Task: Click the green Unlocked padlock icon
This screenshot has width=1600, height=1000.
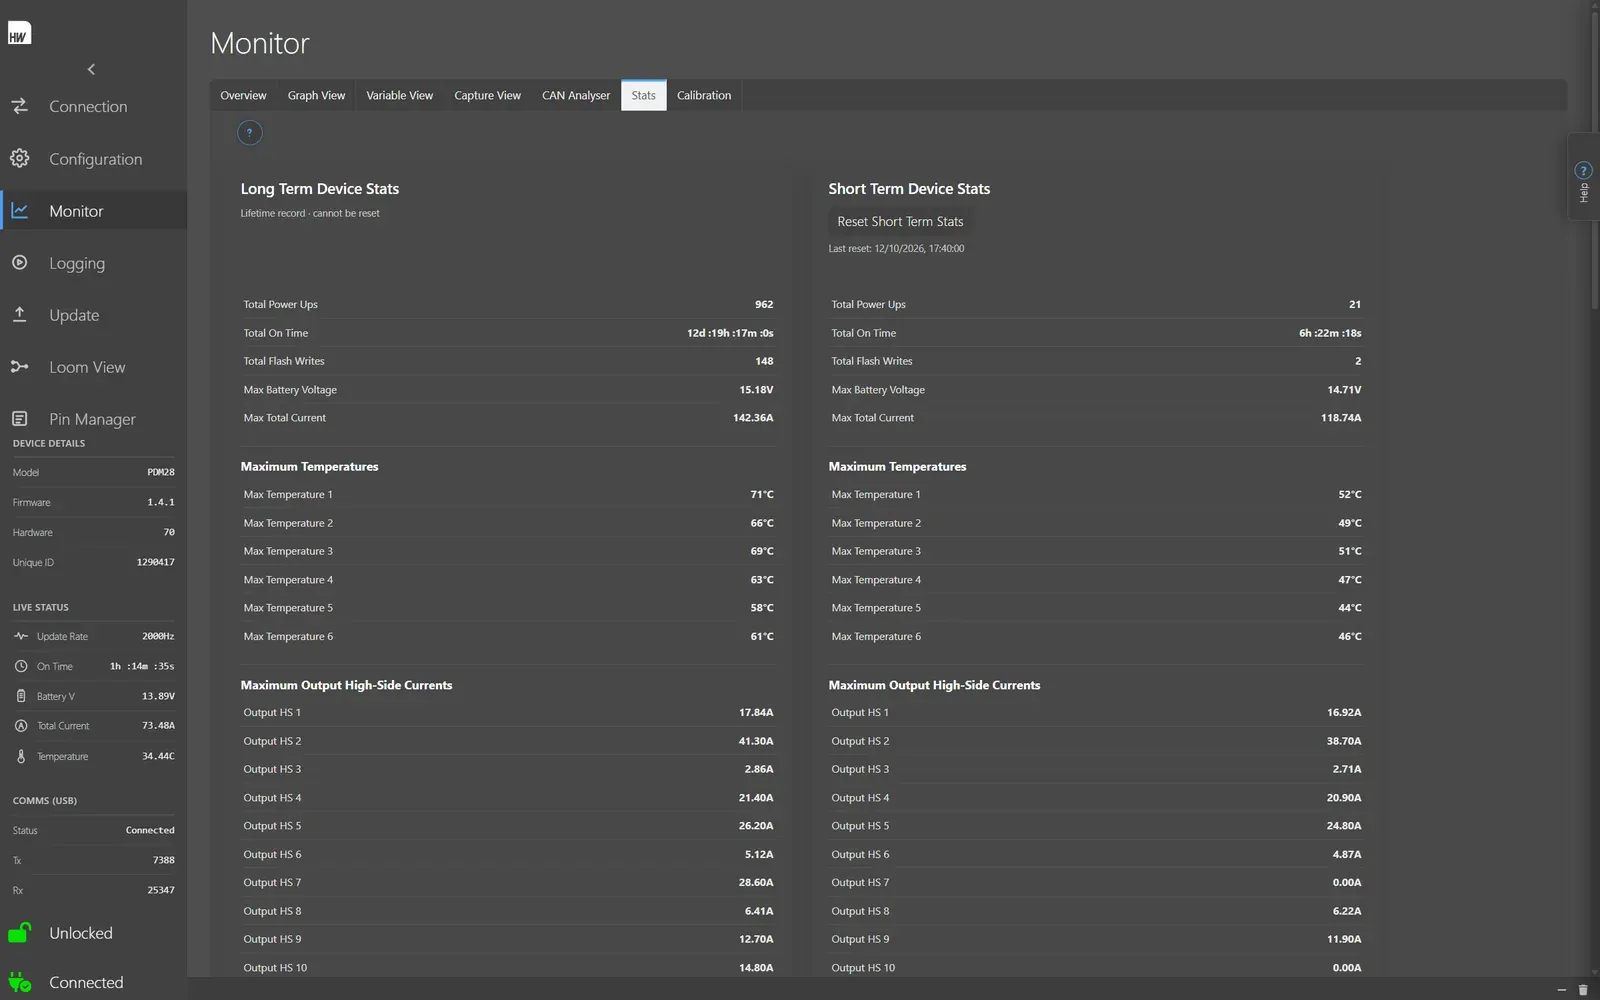Action: point(19,932)
